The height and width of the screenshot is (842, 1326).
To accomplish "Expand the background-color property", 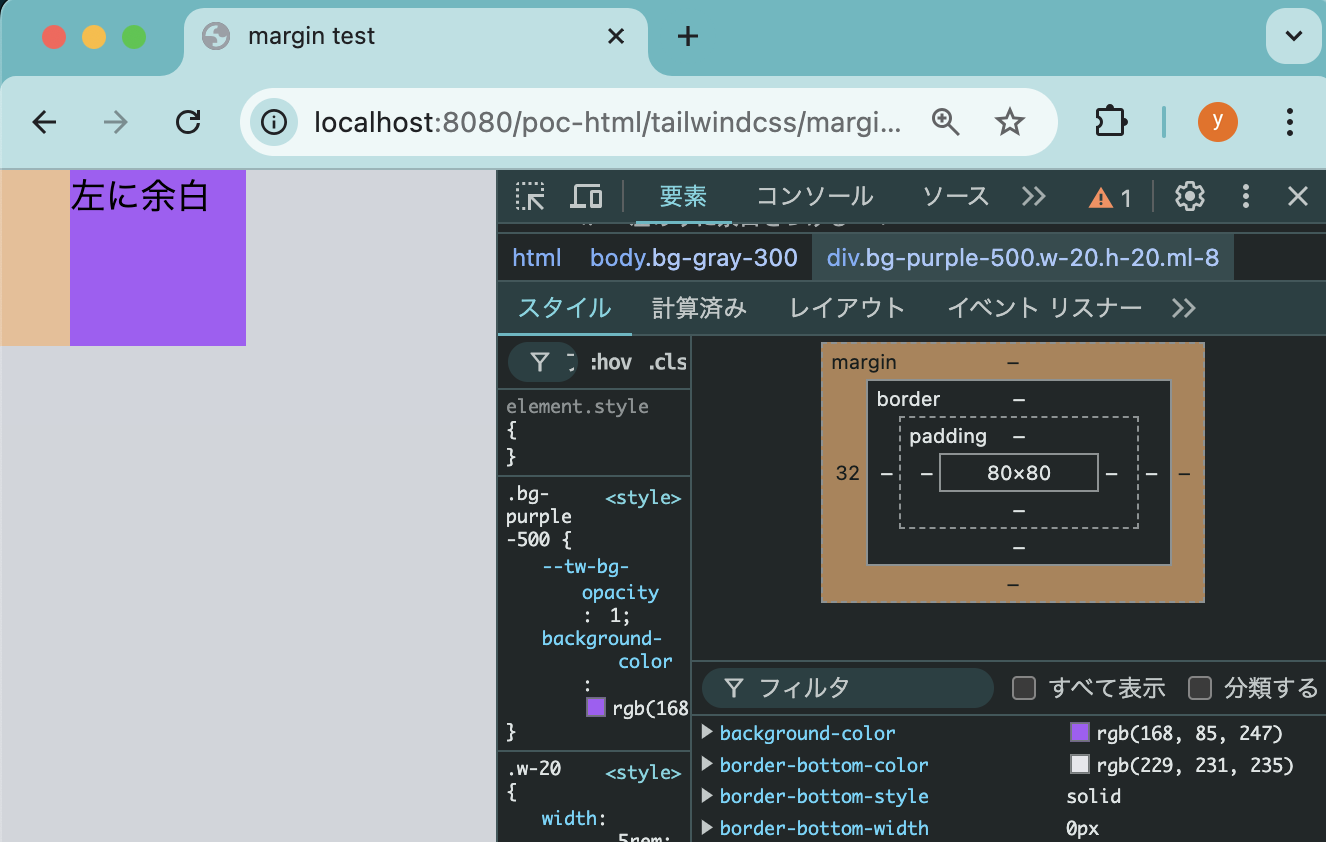I will pos(707,732).
